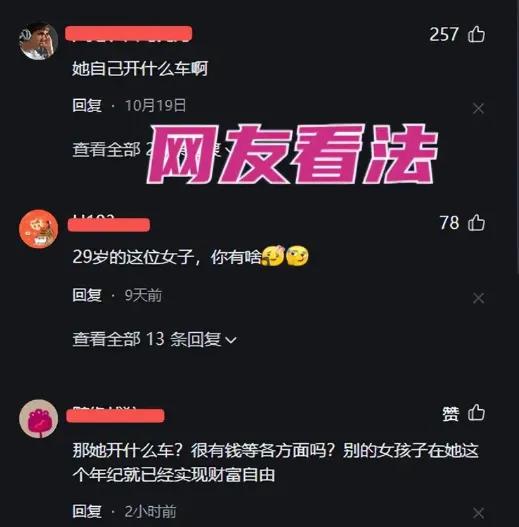This screenshot has width=519, height=527.
Task: Dismiss the 9天前 comment with X
Action: (478, 298)
